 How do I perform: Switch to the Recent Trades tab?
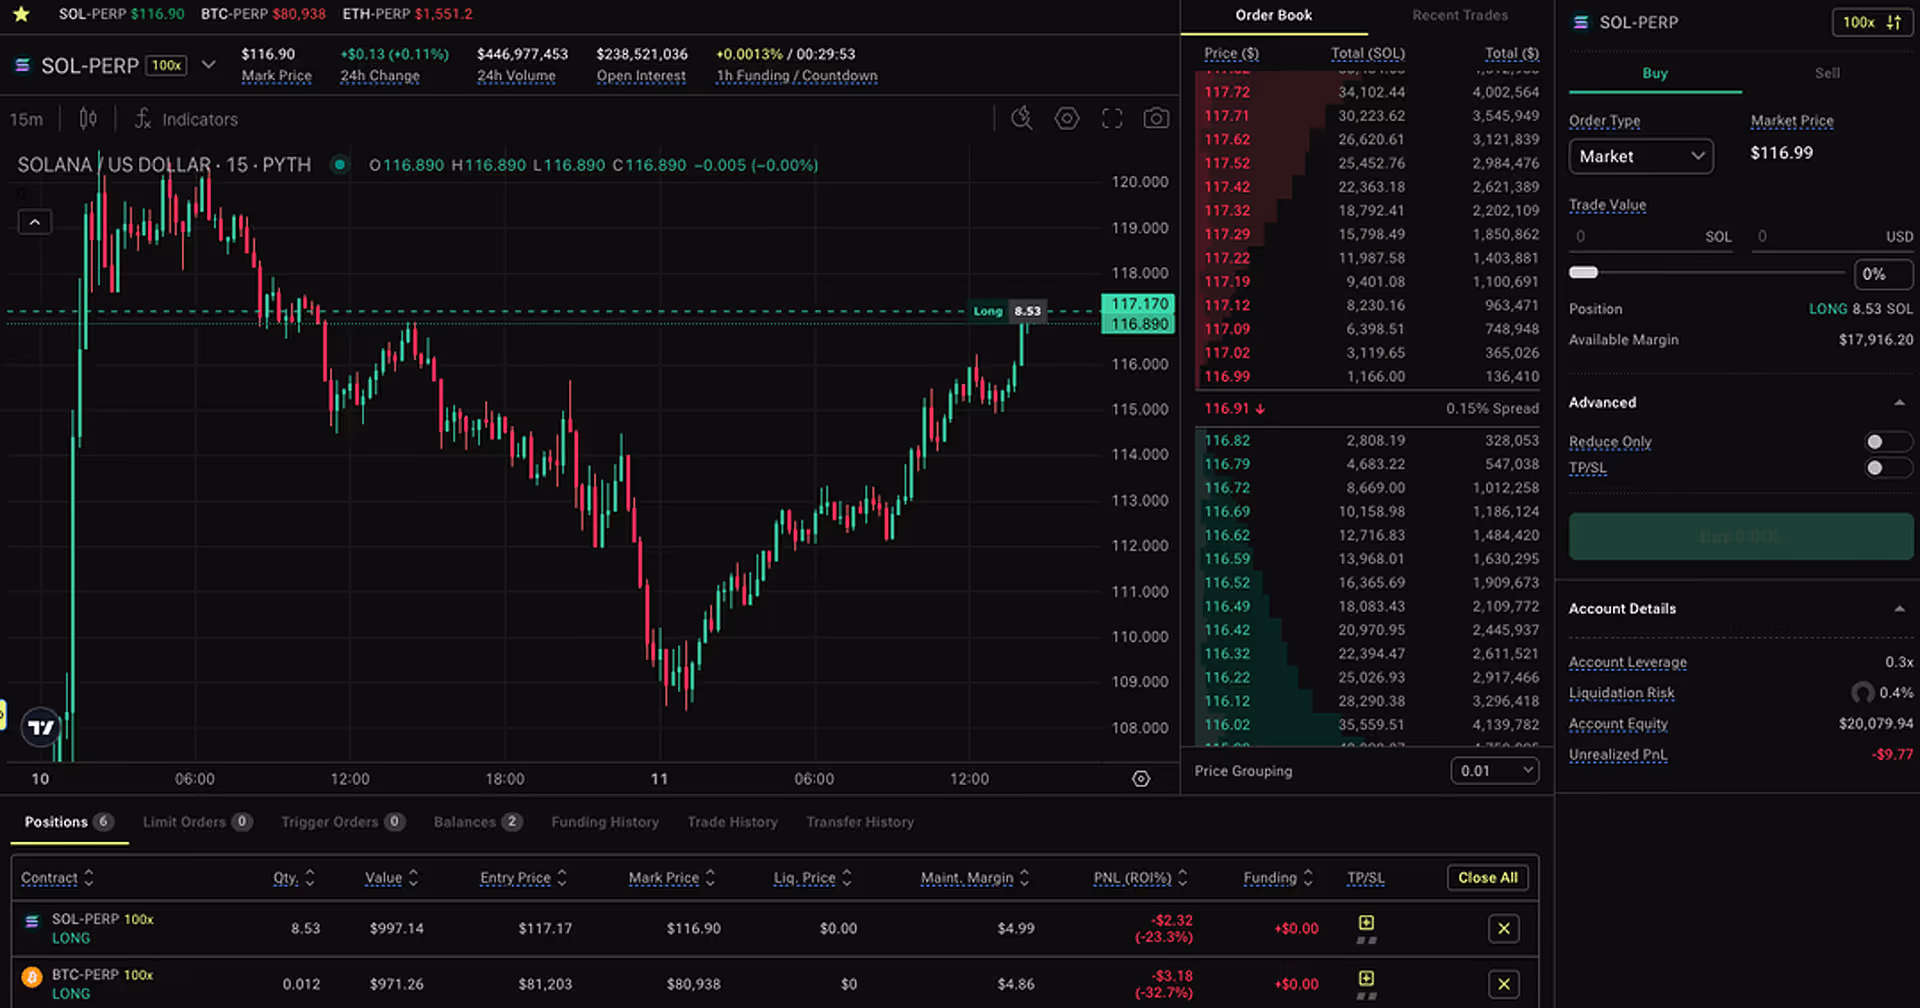coord(1459,15)
